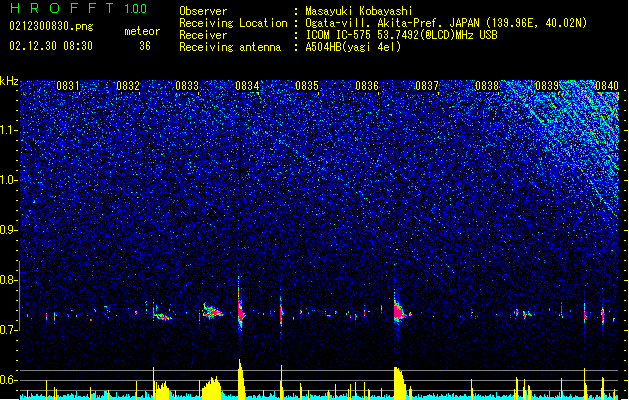This screenshot has height=400, width=629.
Task: Click the 1.1 kHz frequency label
Action: [x=9, y=130]
